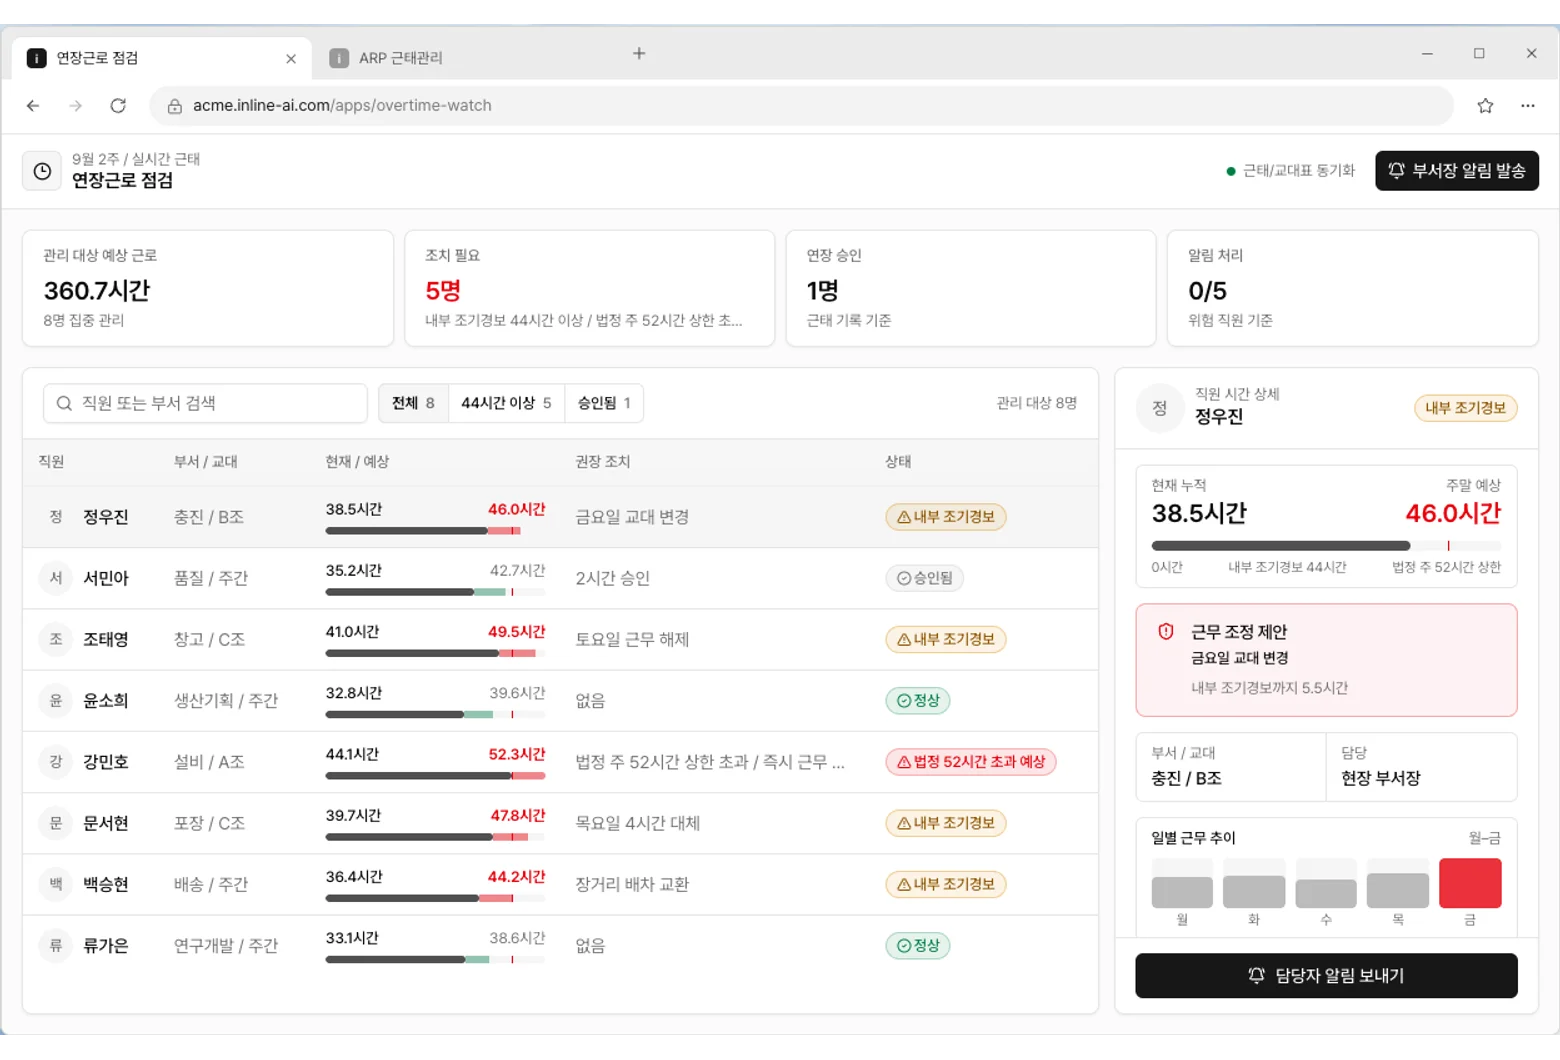This screenshot has height=1060, width=1560.
Task: Click 연구개발 / 주간 department cell
Action: pos(226,945)
